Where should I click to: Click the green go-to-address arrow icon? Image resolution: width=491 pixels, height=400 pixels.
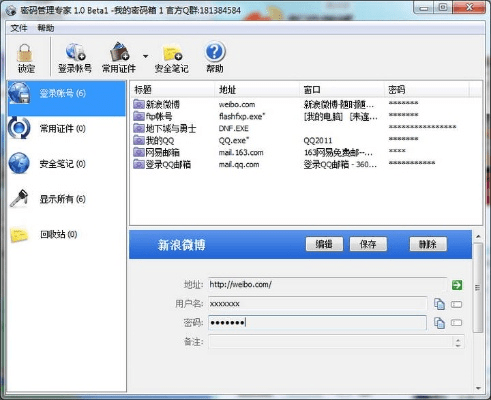click(x=457, y=285)
